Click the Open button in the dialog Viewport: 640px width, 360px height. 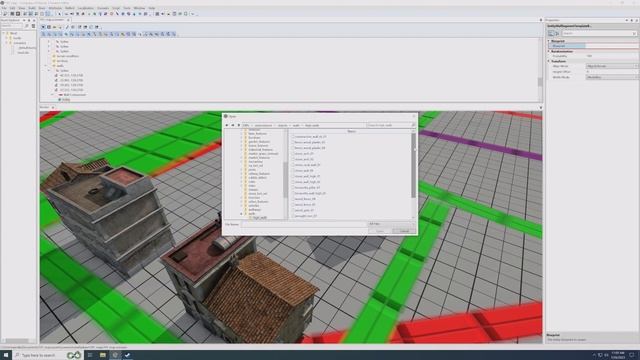click(x=380, y=231)
